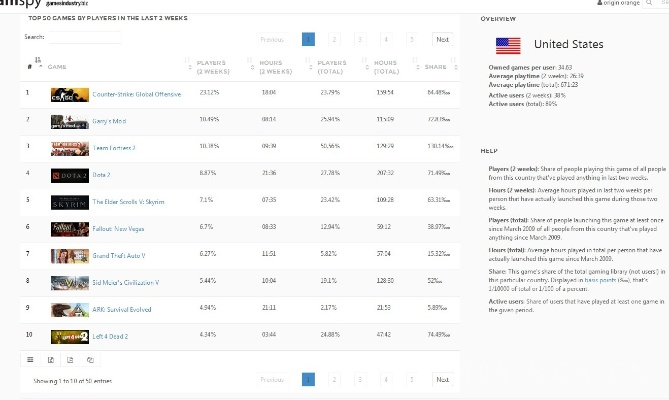
Task: Sort table by Share column
Action: point(435,67)
